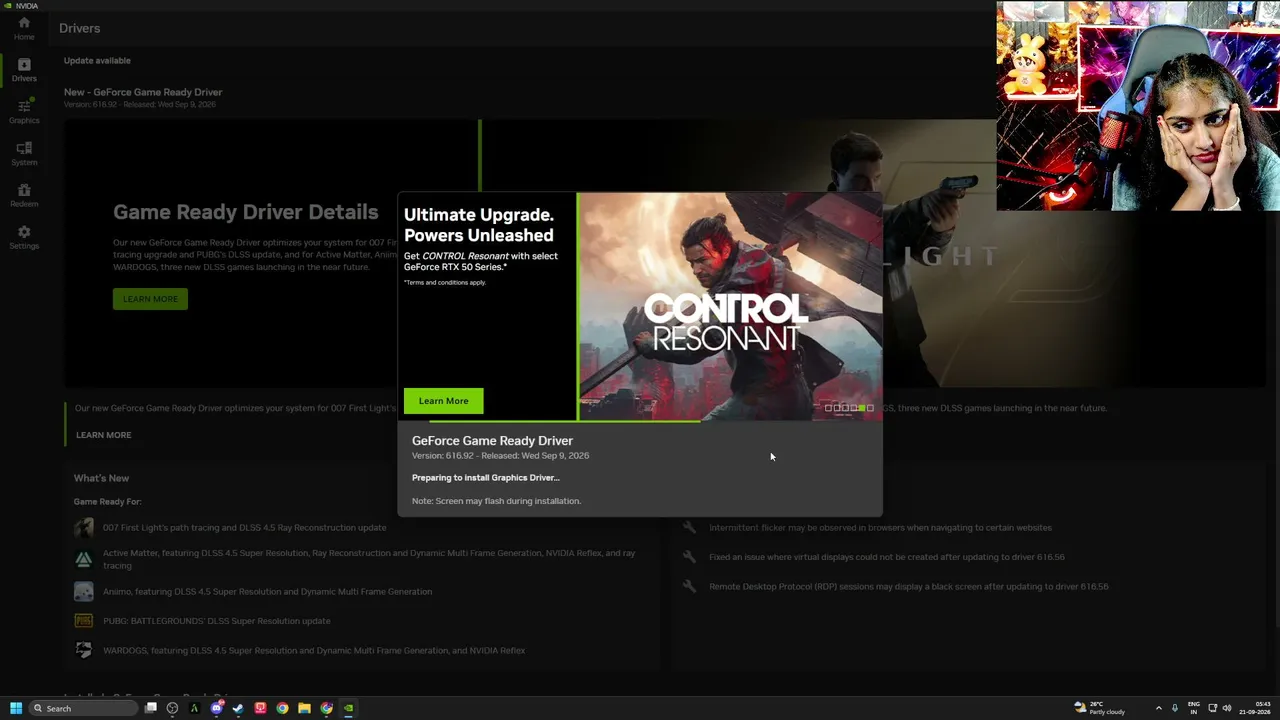The height and width of the screenshot is (720, 1280).
Task: Click the 'Update available' text
Action: click(x=97, y=61)
